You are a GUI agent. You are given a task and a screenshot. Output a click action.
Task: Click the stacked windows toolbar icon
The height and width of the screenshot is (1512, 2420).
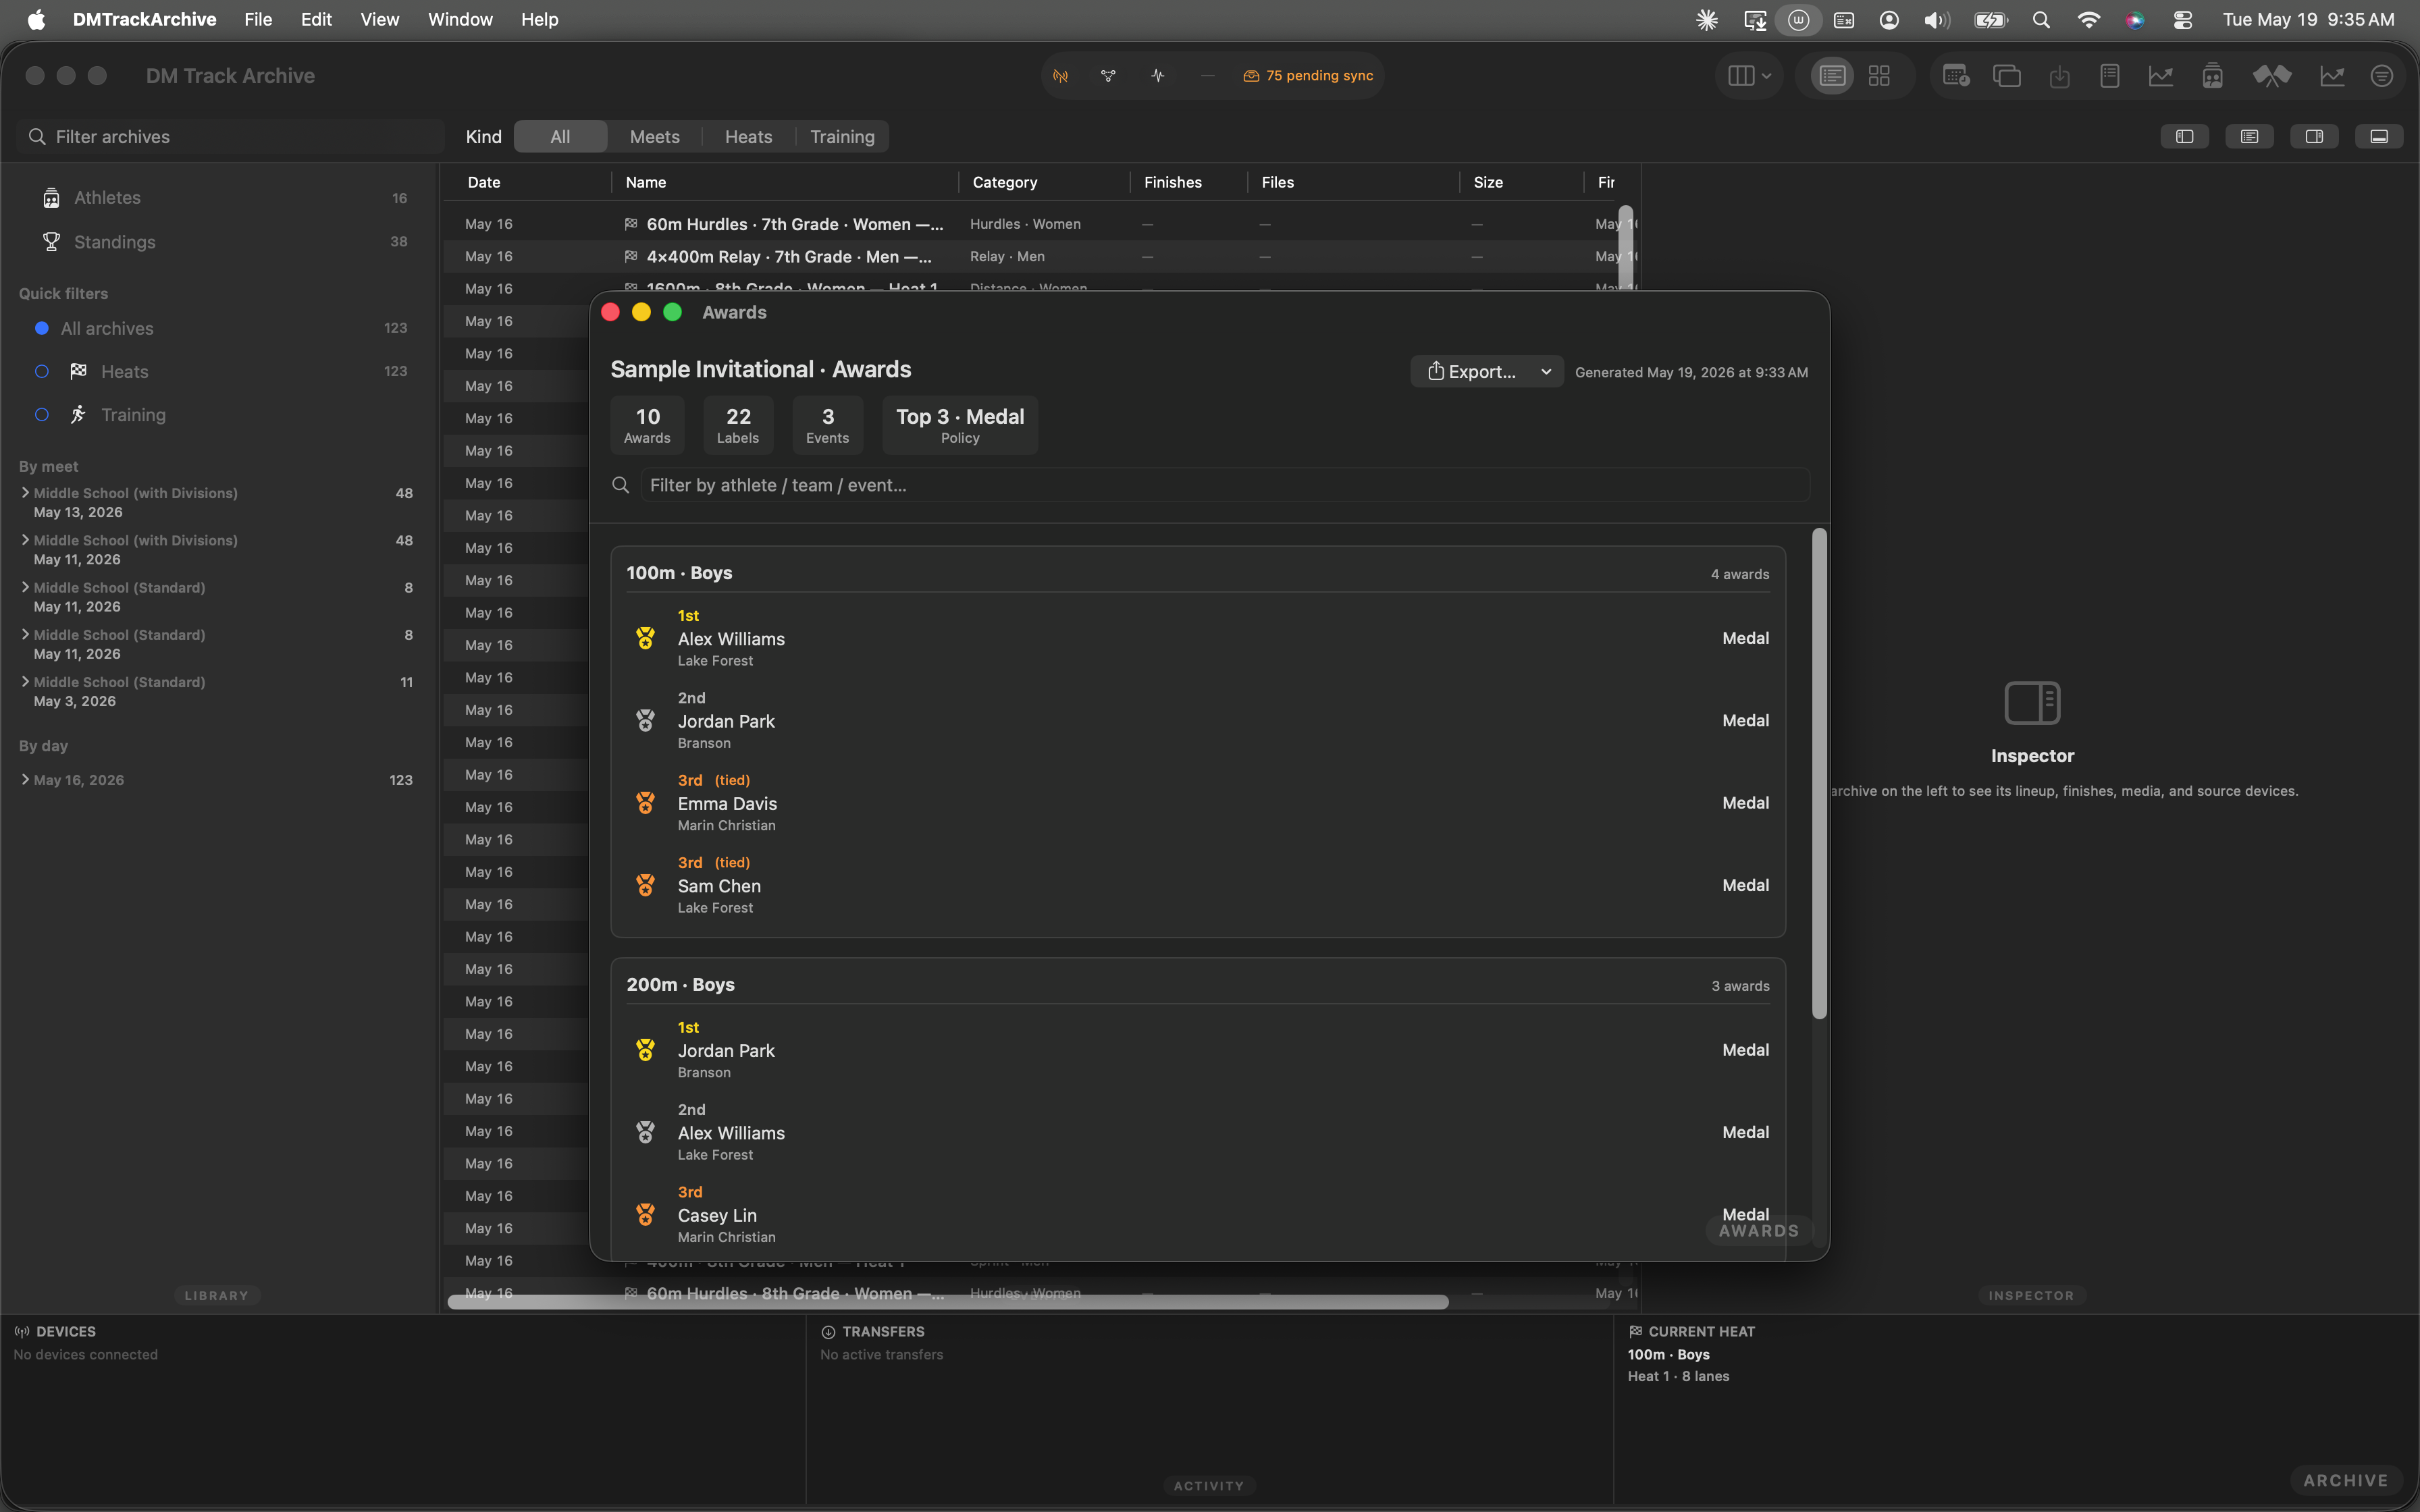pyautogui.click(x=2007, y=76)
